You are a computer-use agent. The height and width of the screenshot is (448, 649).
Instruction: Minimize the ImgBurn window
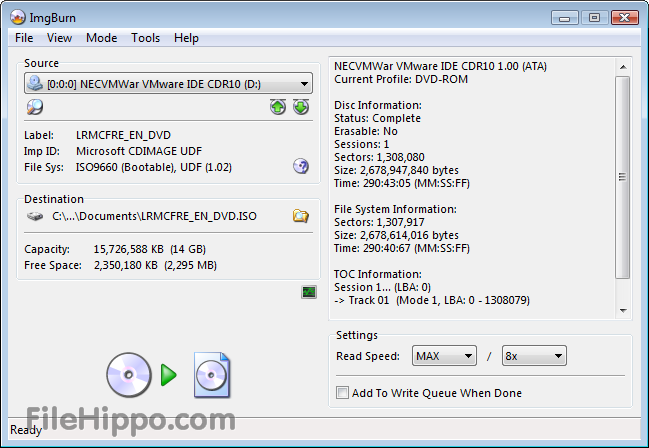pyautogui.click(x=565, y=18)
